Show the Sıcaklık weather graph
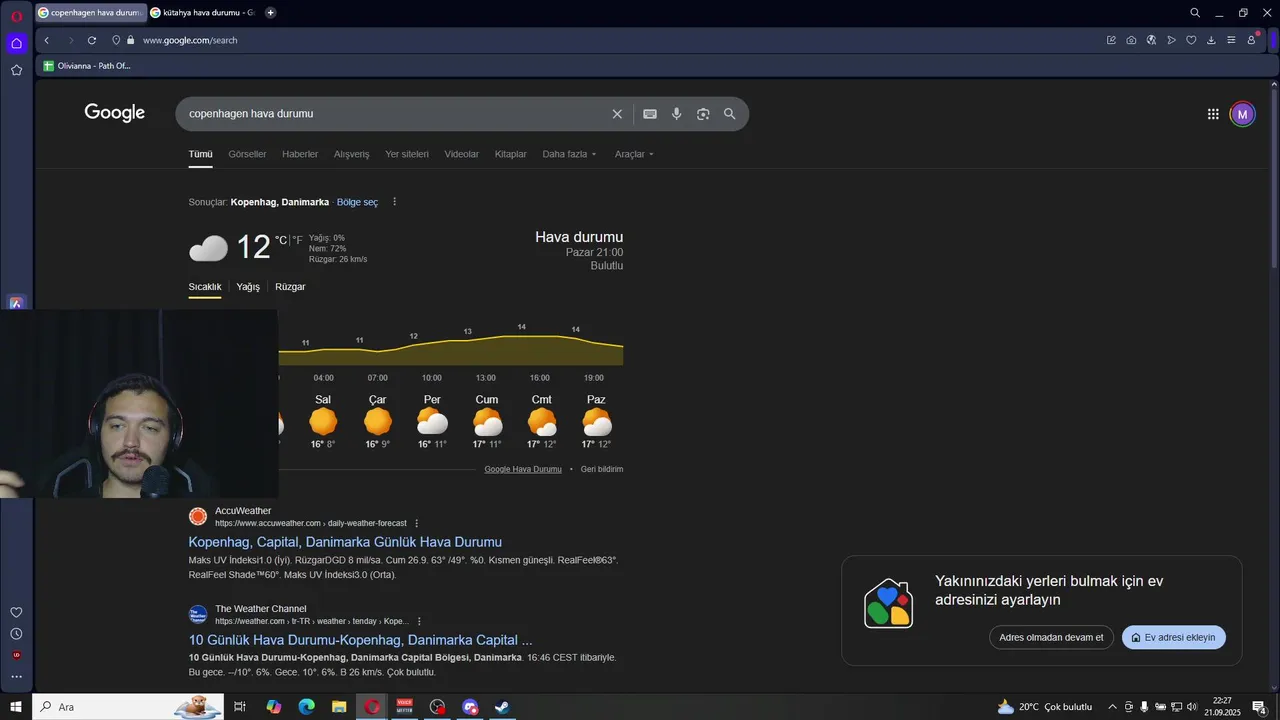This screenshot has height=720, width=1280. tap(205, 287)
